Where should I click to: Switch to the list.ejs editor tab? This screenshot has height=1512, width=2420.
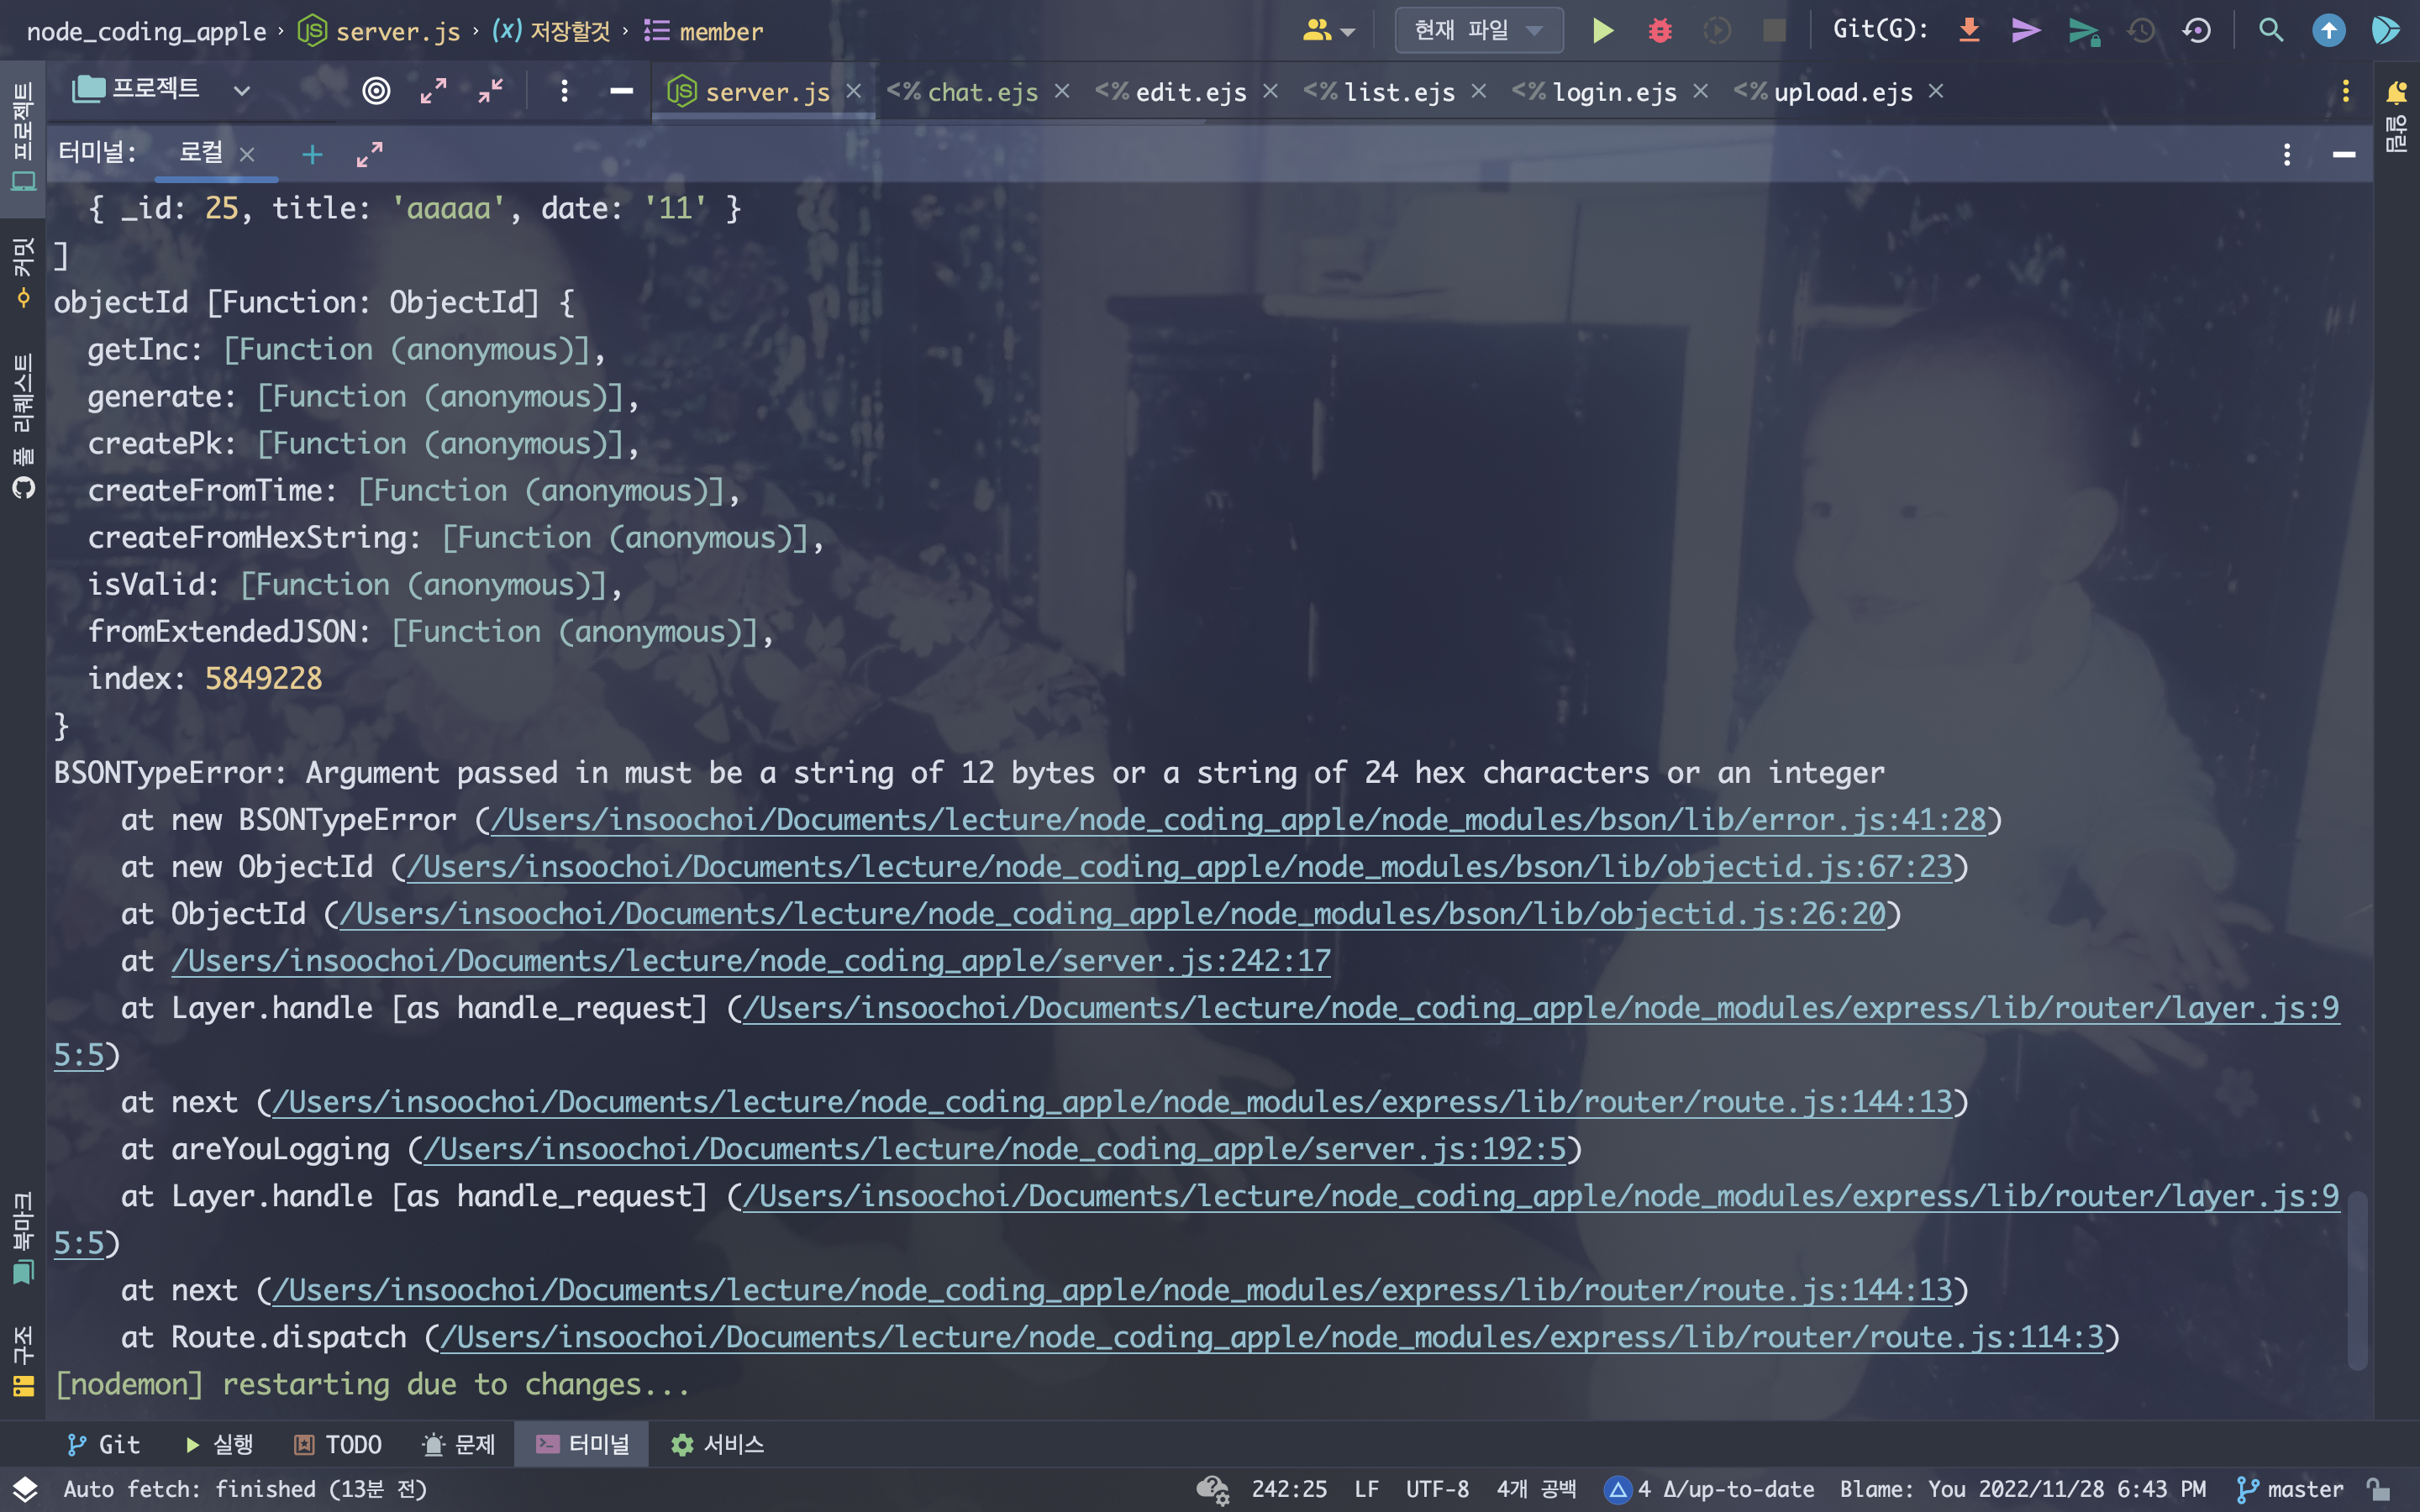[x=1399, y=92]
